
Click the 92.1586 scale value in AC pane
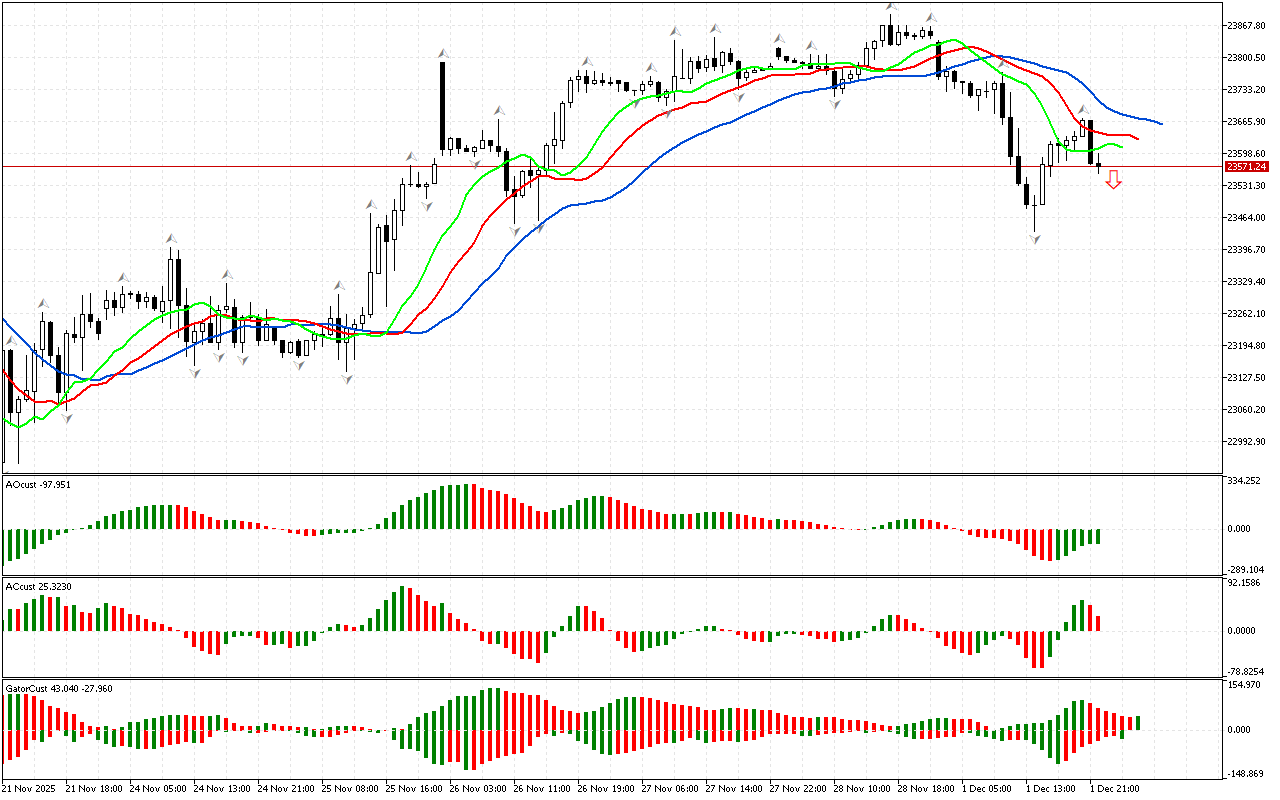point(1246,582)
